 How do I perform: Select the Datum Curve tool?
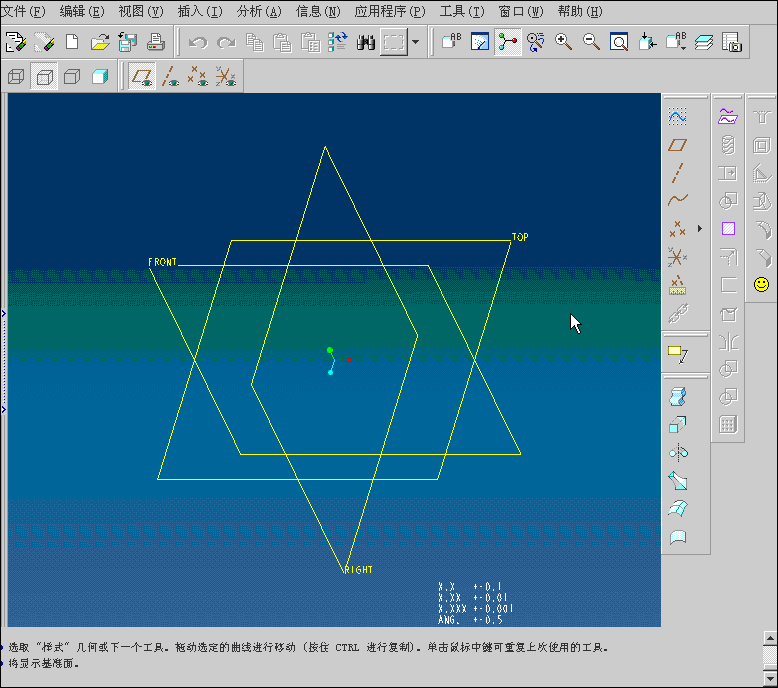[677, 200]
